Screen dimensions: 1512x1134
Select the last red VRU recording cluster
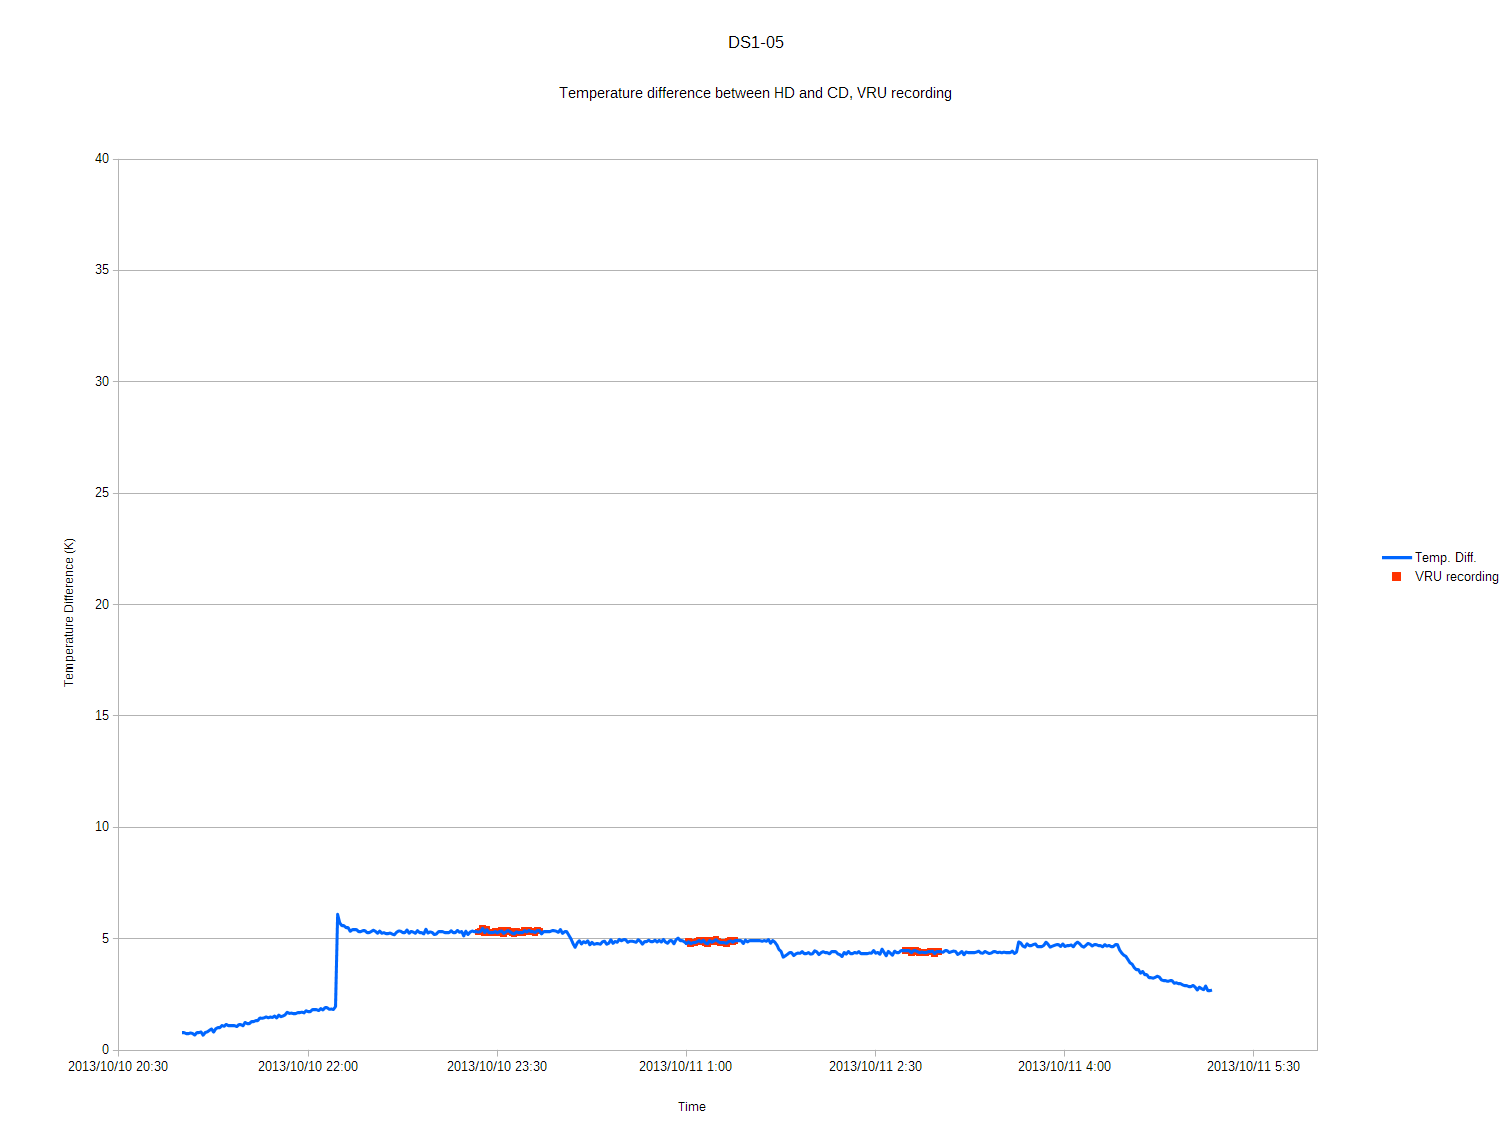click(921, 951)
